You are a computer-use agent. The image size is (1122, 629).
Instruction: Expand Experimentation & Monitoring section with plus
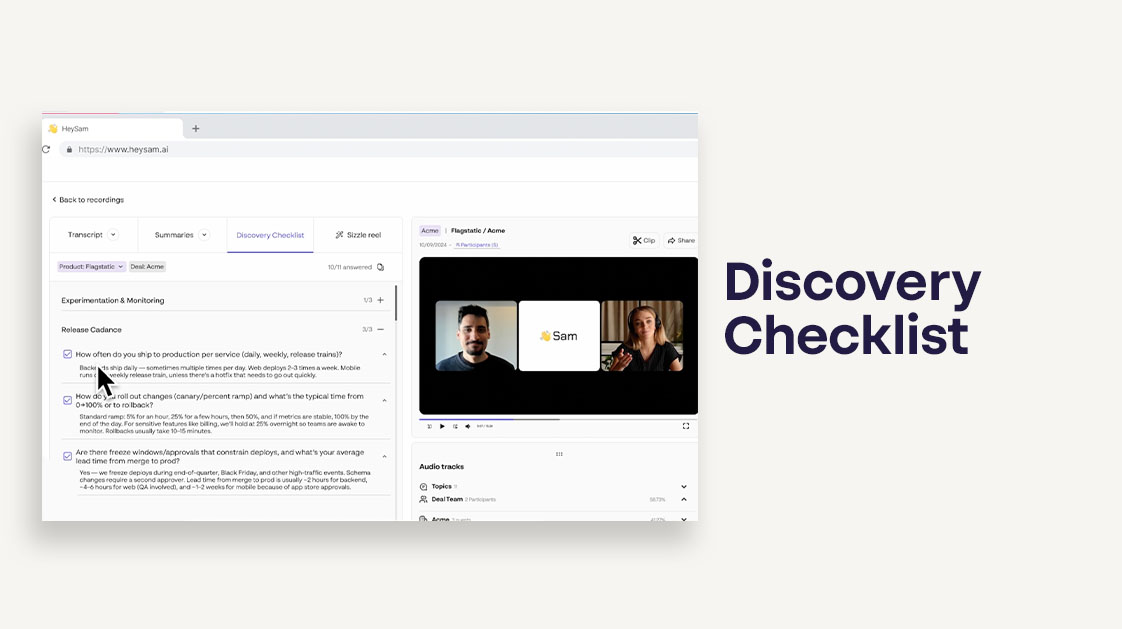pos(381,301)
